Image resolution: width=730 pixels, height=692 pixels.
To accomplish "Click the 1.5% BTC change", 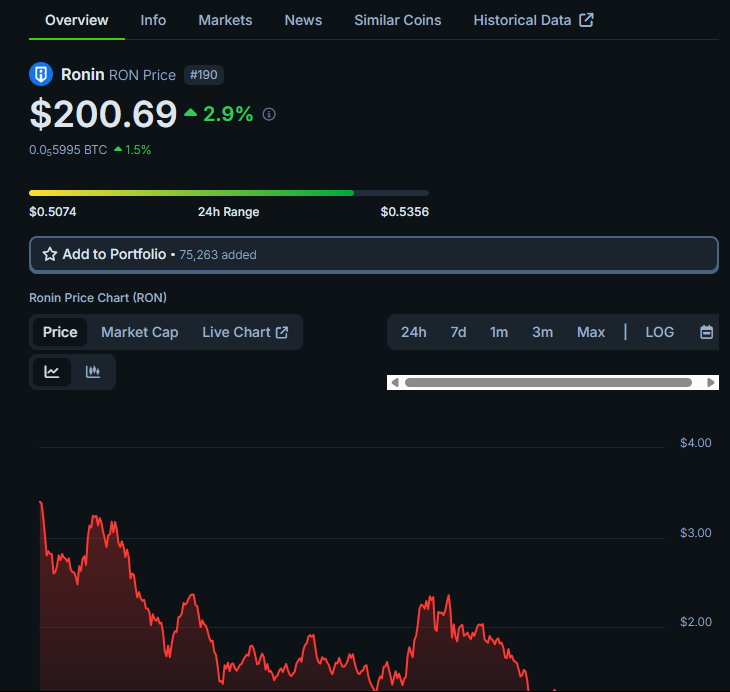I will click(138, 150).
